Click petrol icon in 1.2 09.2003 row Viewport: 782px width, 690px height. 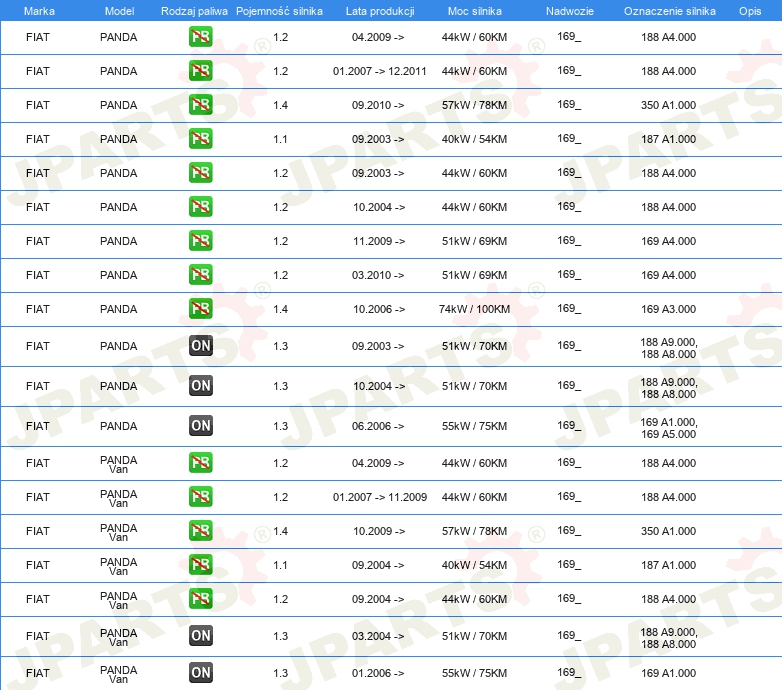pos(200,172)
